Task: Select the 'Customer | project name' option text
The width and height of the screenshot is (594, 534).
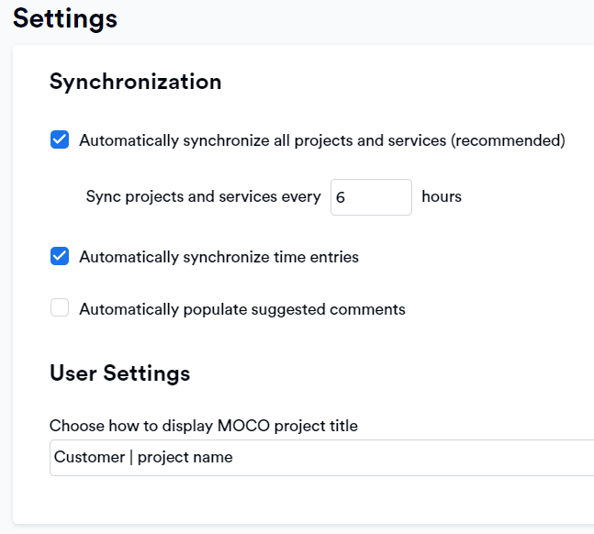Action: (x=143, y=457)
